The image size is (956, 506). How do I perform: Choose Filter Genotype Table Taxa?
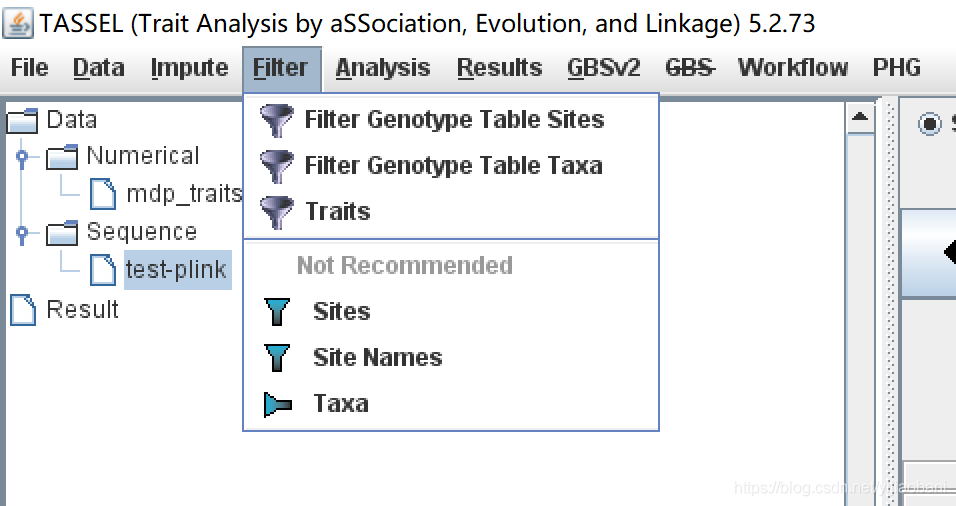pyautogui.click(x=453, y=165)
